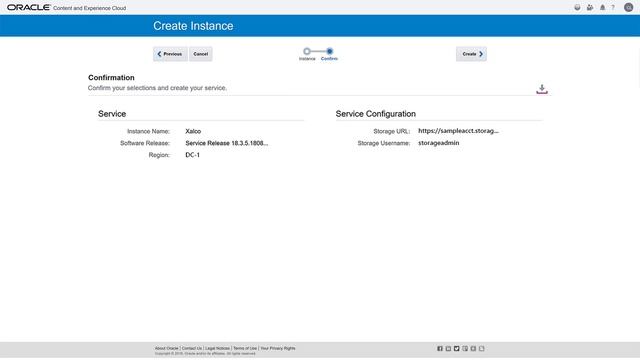Click the truncated storage URL value
This screenshot has height=360, width=640.
click(x=458, y=131)
